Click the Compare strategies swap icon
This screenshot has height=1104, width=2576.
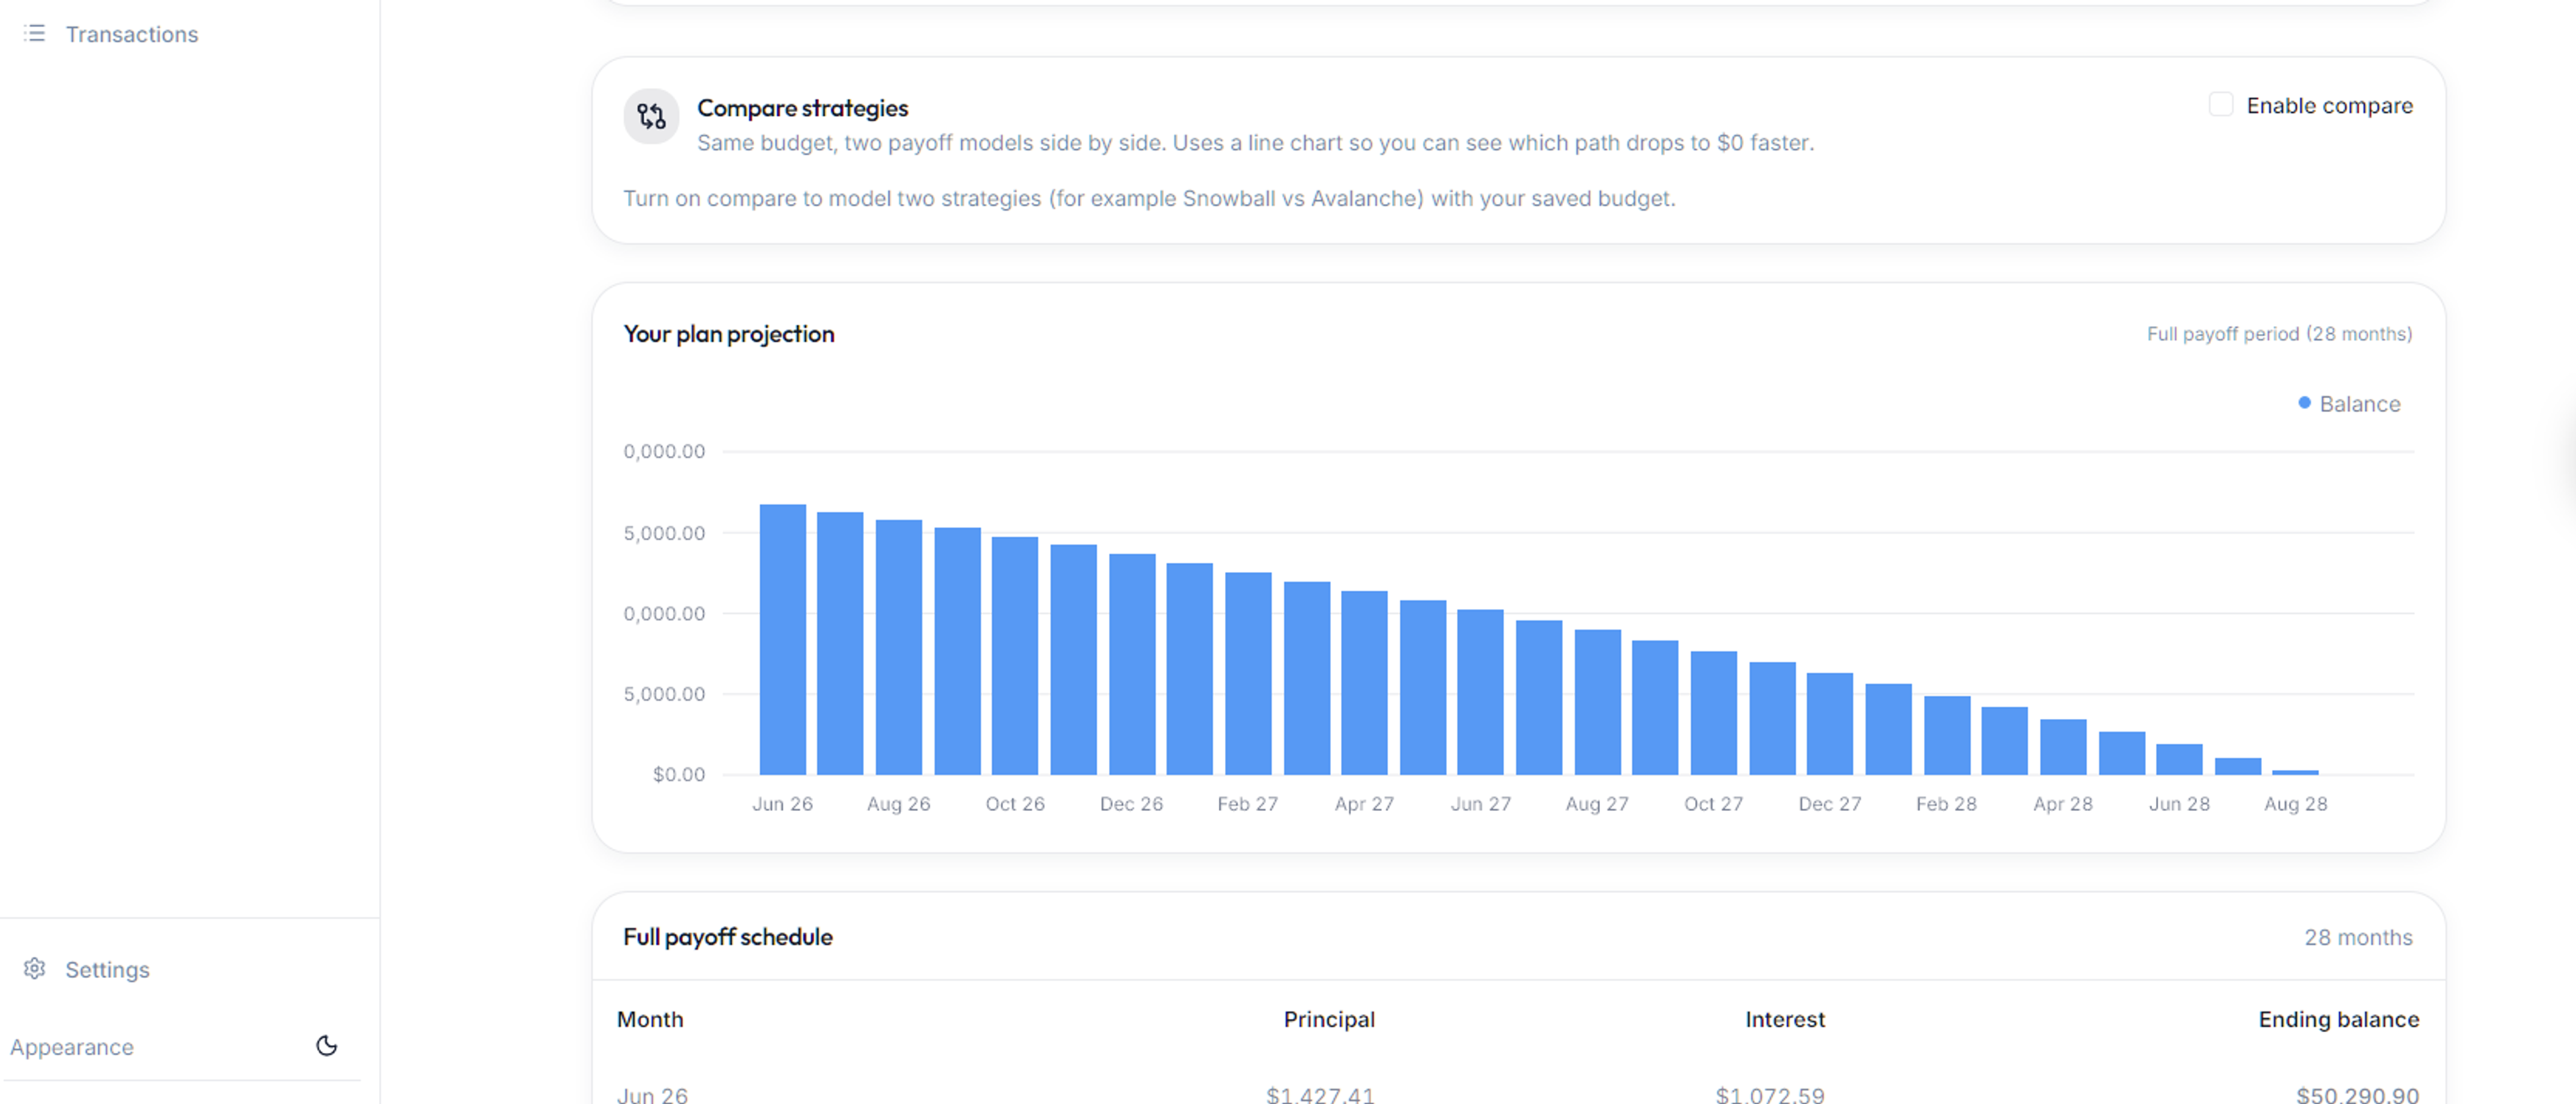pos(651,117)
